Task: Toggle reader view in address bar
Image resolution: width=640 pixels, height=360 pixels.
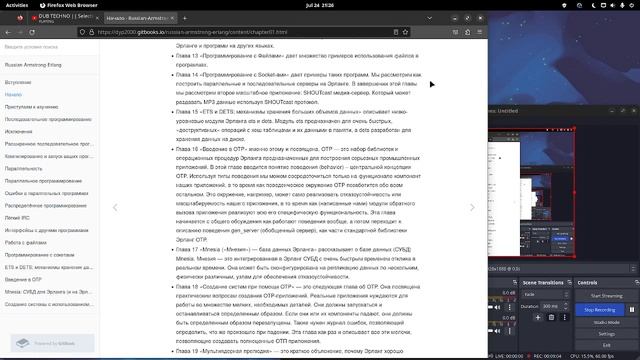Action: click(x=396, y=32)
